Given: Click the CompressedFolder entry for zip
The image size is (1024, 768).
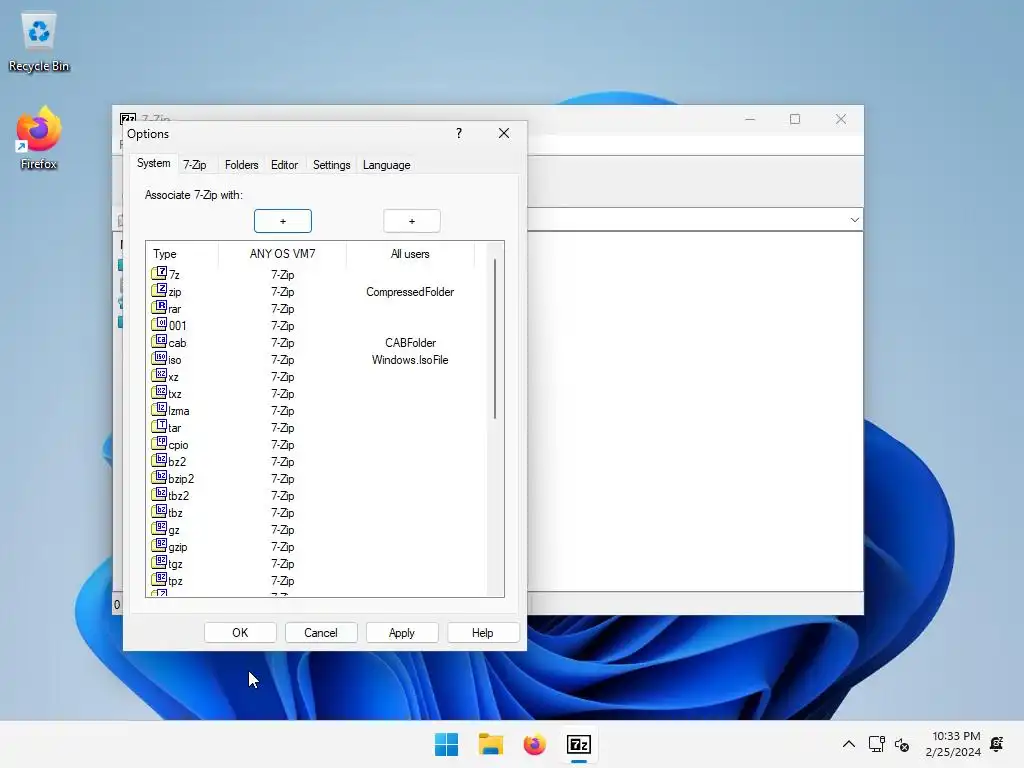Looking at the screenshot, I should coord(410,292).
